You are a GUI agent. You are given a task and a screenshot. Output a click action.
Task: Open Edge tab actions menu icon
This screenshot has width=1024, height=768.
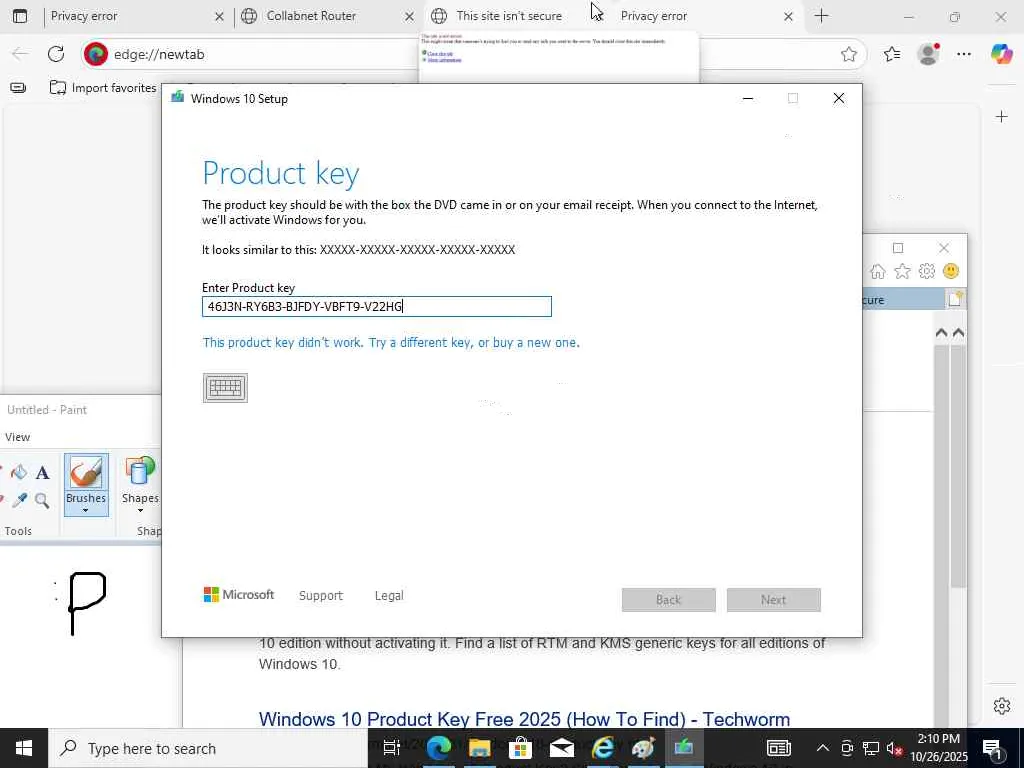coord(20,16)
